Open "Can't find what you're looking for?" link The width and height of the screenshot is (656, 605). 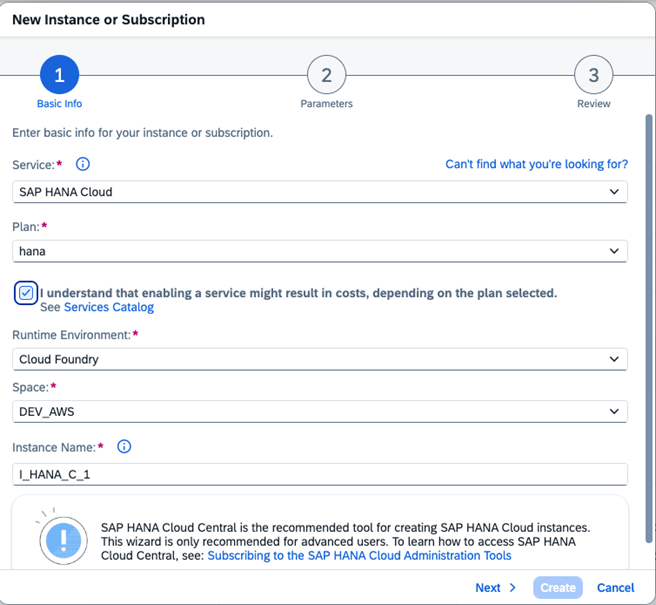point(536,164)
